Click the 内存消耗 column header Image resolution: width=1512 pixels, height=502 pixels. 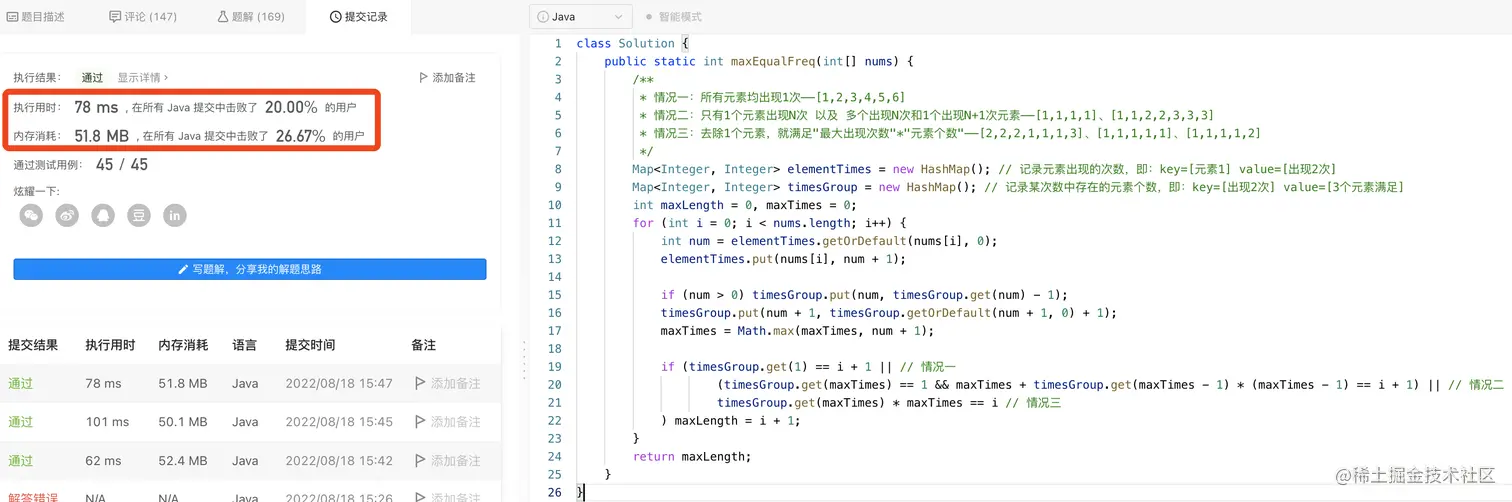click(x=183, y=345)
